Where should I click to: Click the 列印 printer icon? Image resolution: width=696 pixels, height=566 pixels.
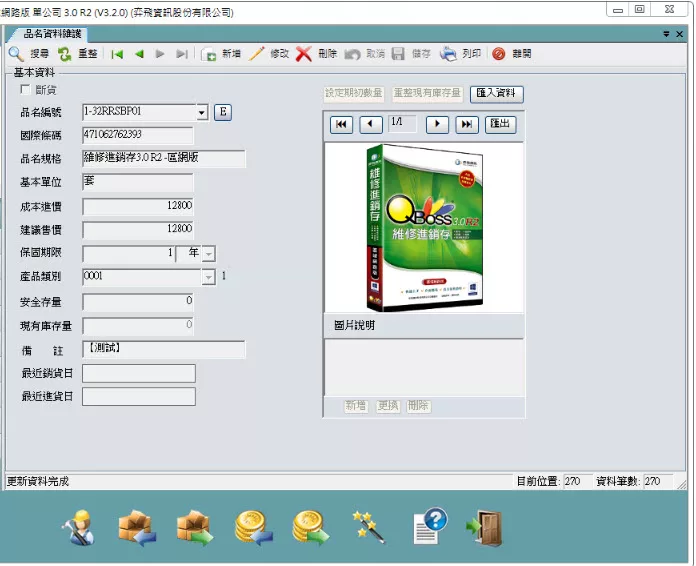pyautogui.click(x=450, y=54)
